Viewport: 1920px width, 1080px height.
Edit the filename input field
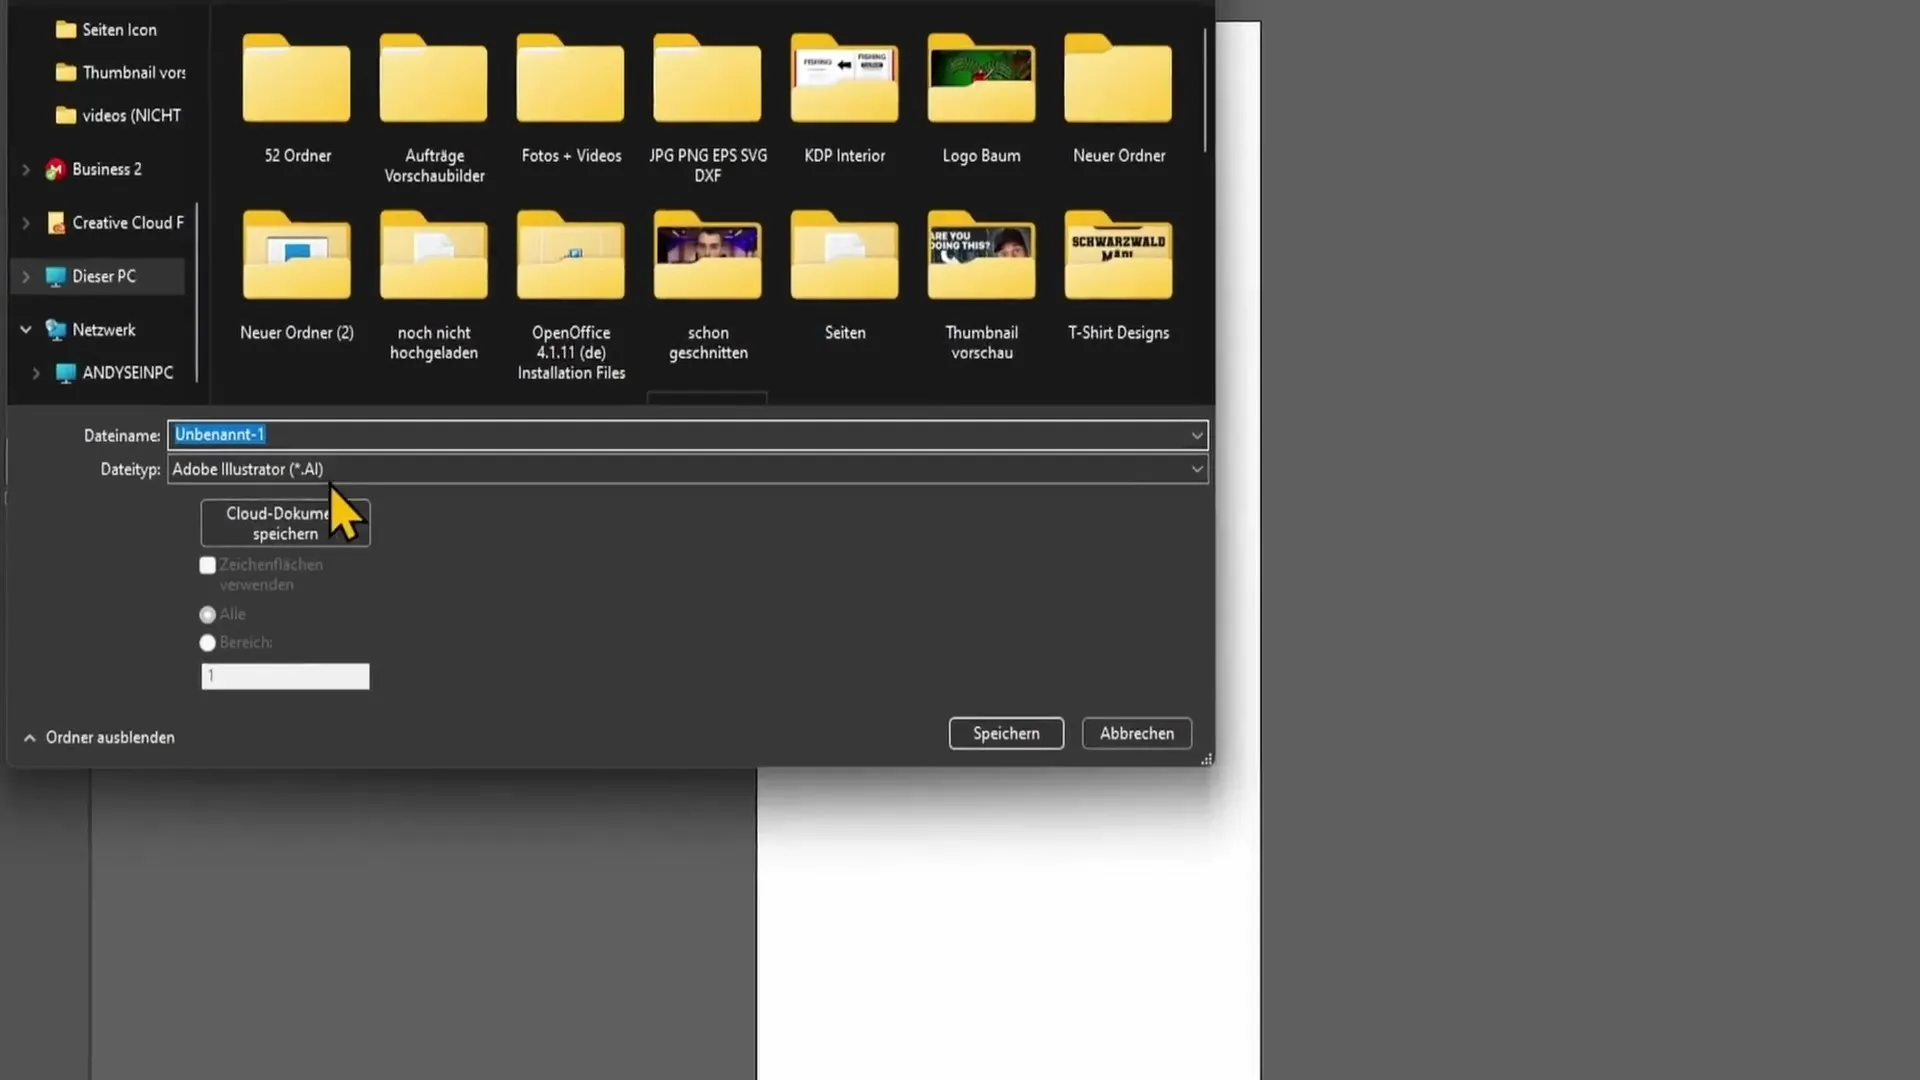click(x=684, y=434)
